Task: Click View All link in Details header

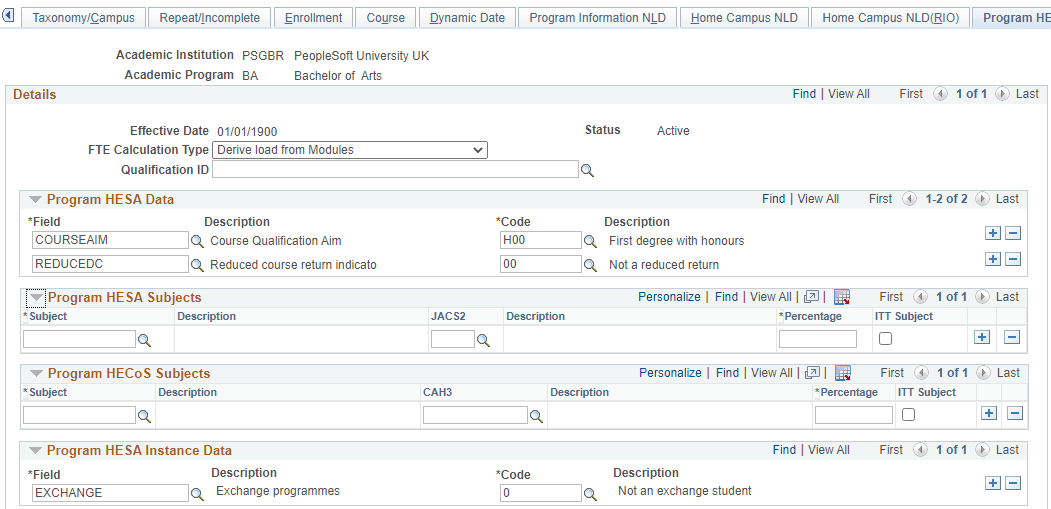Action: click(x=848, y=94)
